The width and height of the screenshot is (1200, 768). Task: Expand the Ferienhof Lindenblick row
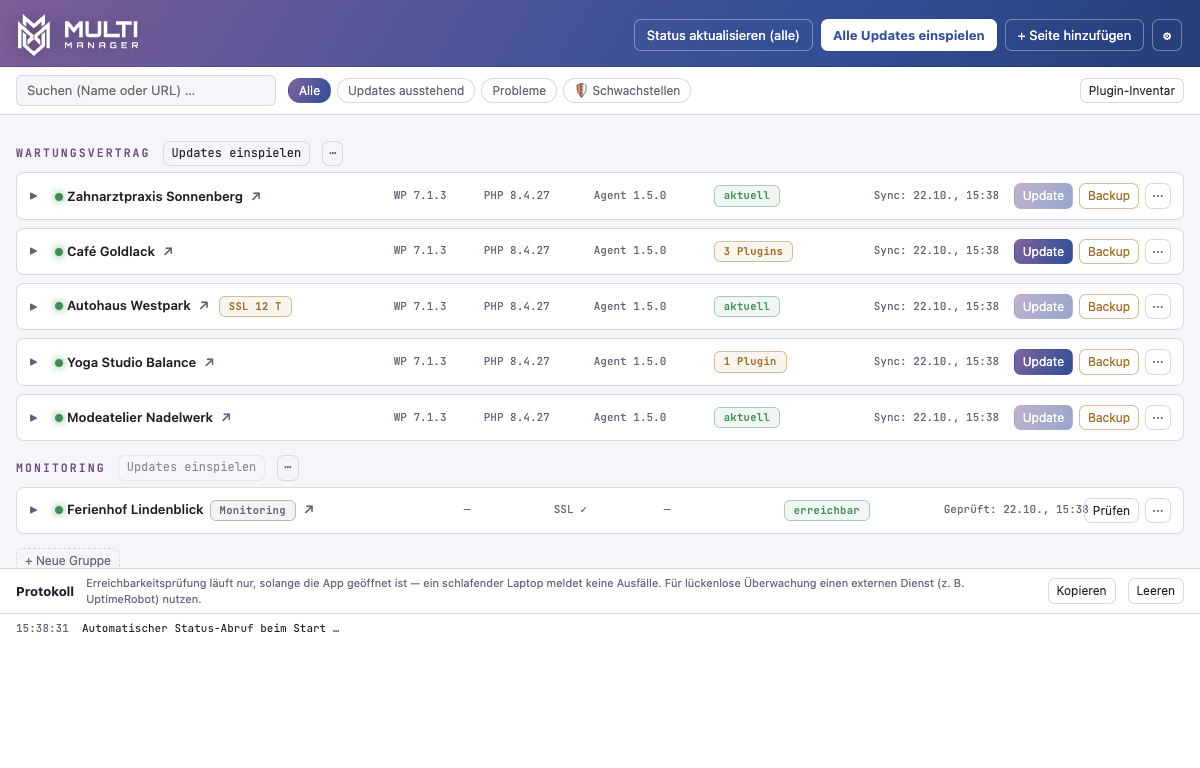[33, 510]
